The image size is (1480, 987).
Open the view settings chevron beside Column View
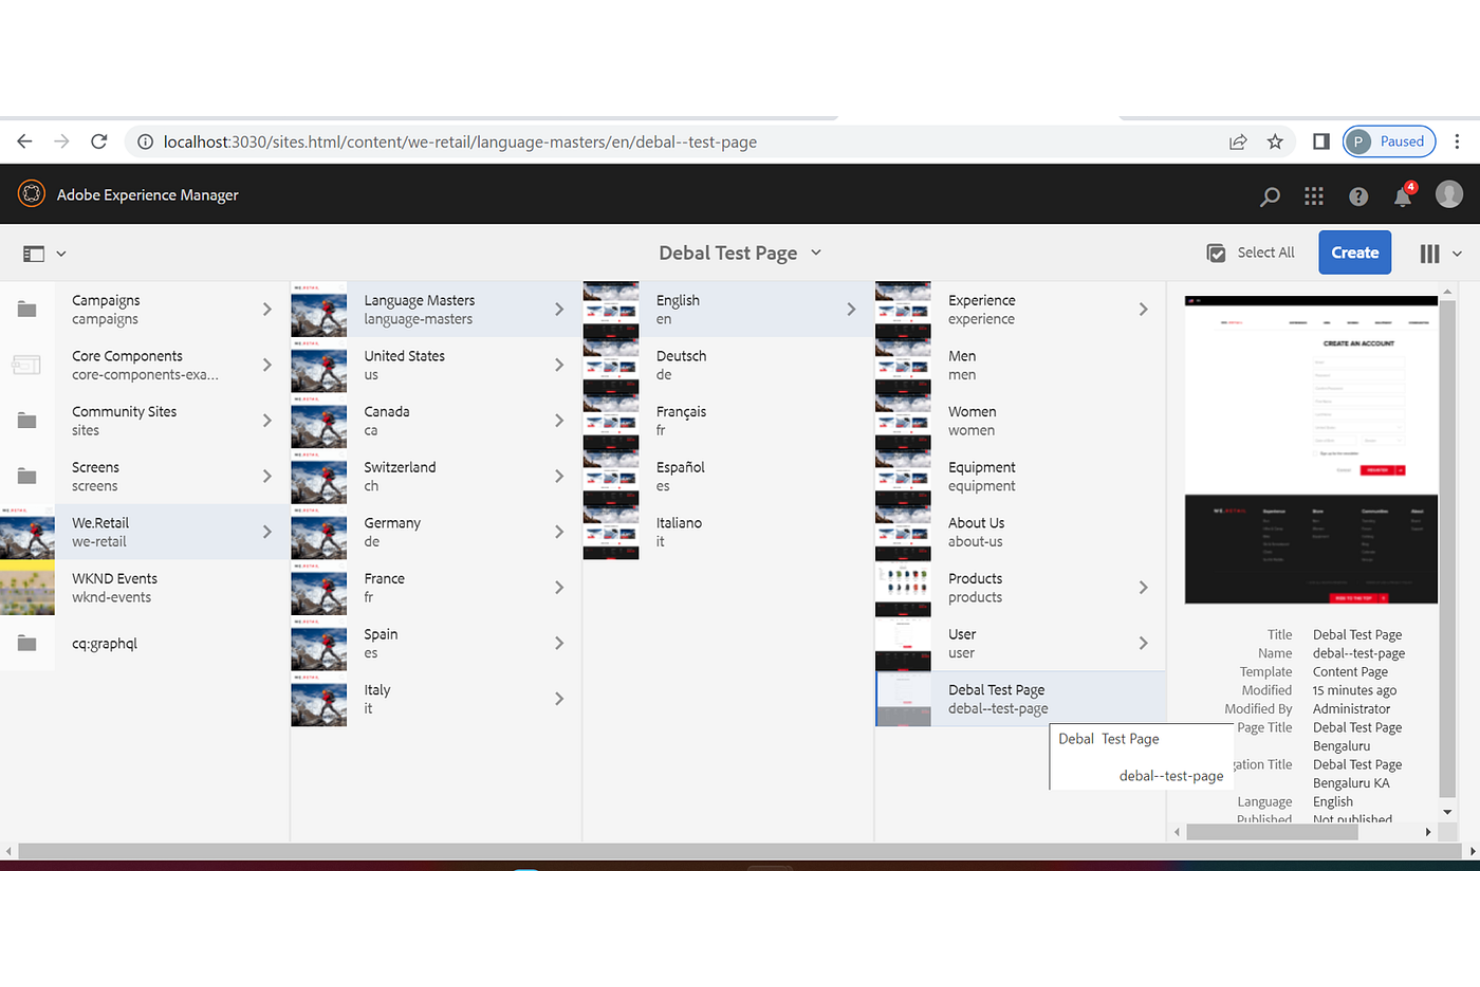1456,252
